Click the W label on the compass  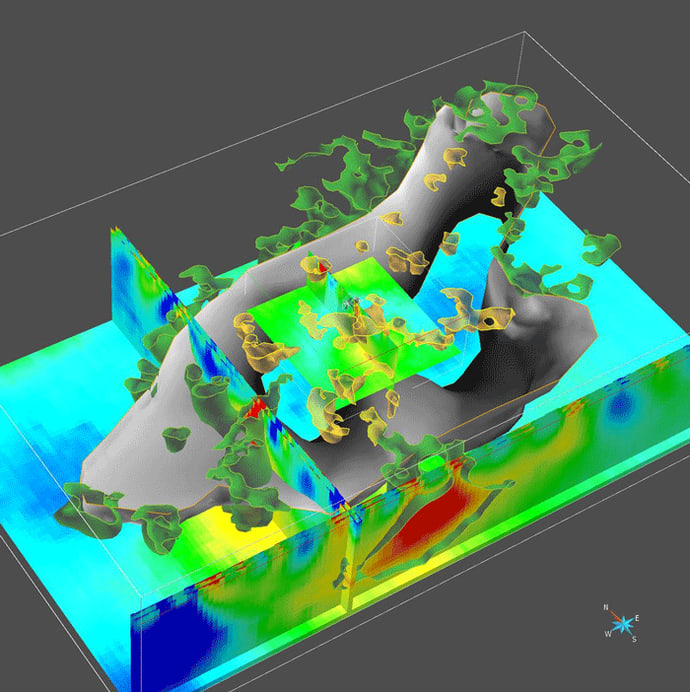click(606, 632)
